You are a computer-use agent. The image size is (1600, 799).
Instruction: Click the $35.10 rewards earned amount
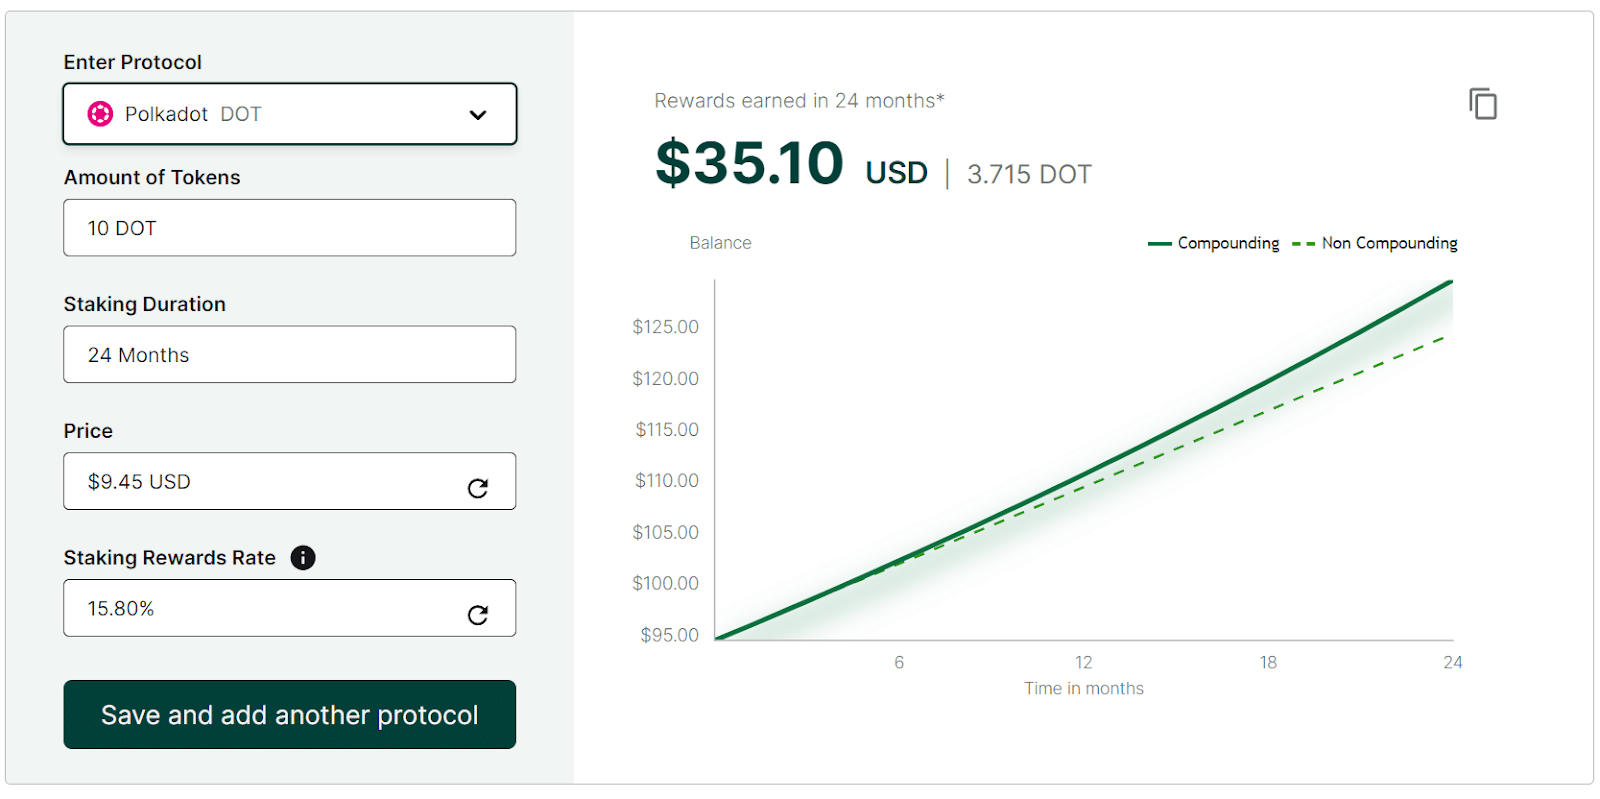point(750,163)
